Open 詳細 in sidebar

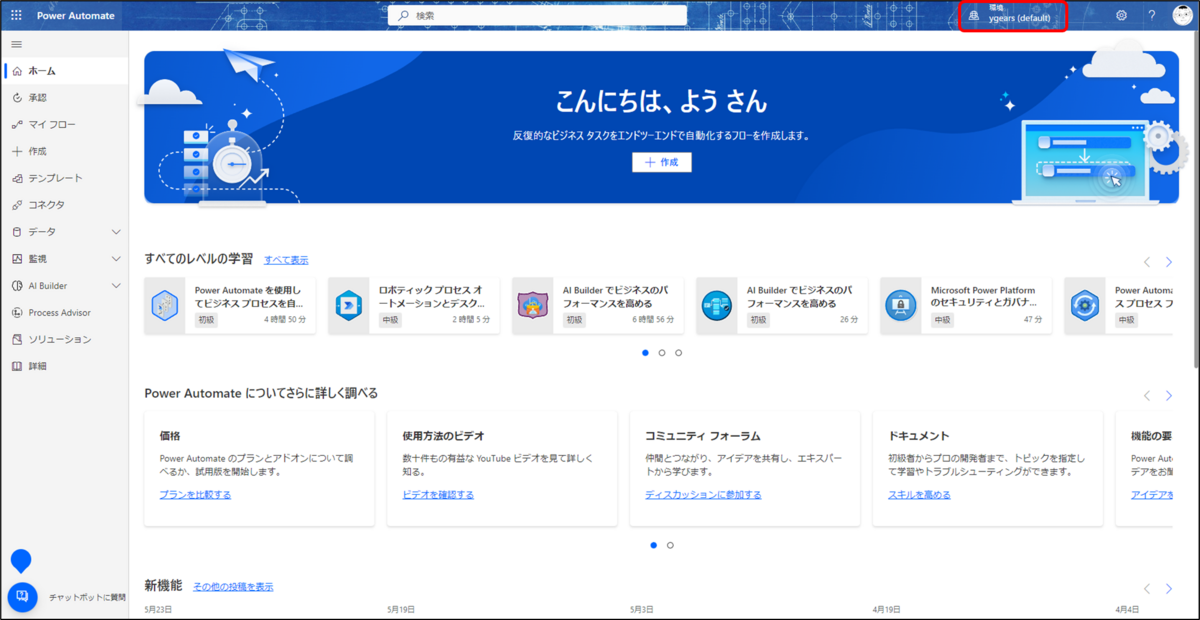coord(66,366)
